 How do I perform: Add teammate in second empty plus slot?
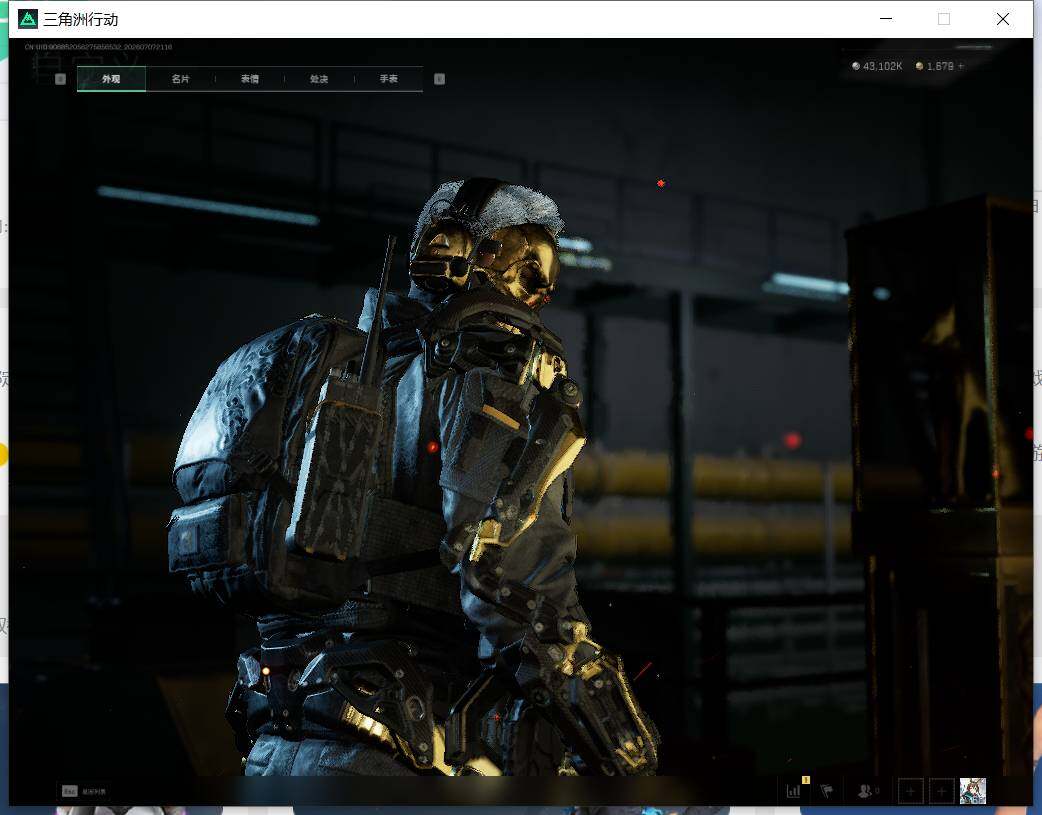pyautogui.click(x=942, y=791)
